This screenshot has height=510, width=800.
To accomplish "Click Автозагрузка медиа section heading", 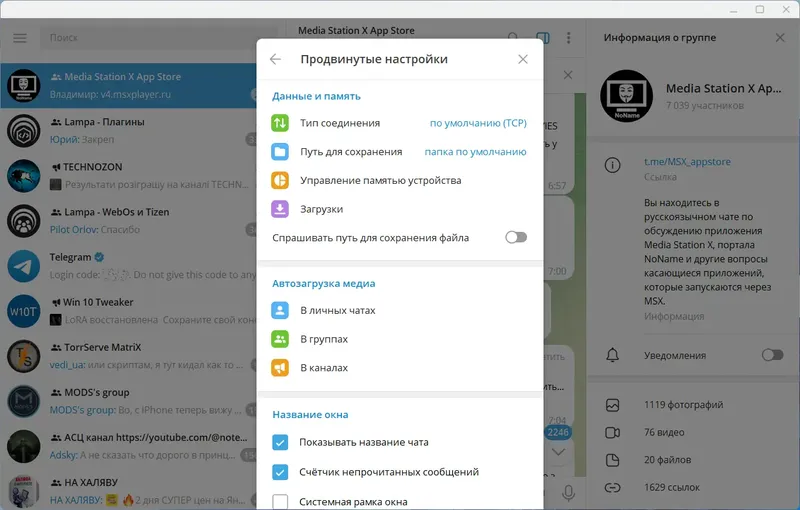I will pos(323,284).
